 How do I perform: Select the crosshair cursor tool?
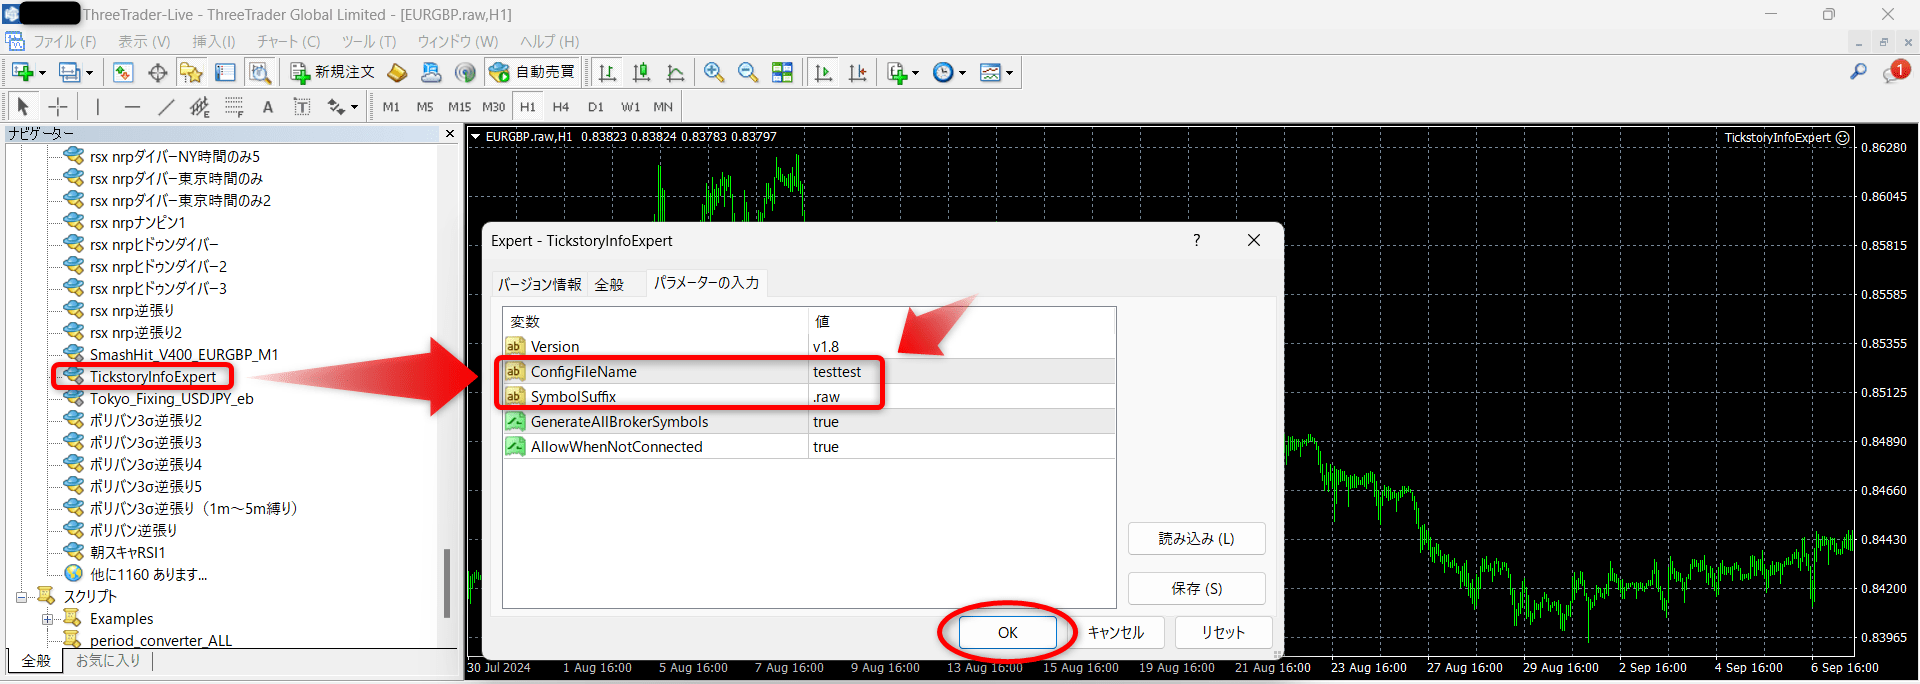tap(58, 107)
